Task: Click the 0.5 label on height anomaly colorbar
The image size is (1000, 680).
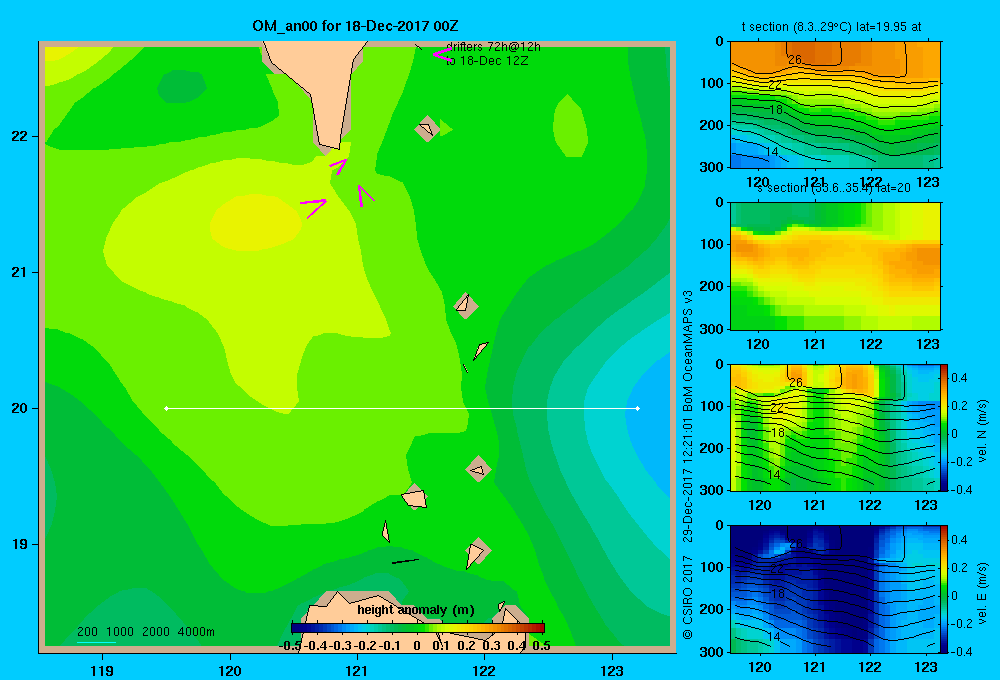Action: (x=541, y=646)
